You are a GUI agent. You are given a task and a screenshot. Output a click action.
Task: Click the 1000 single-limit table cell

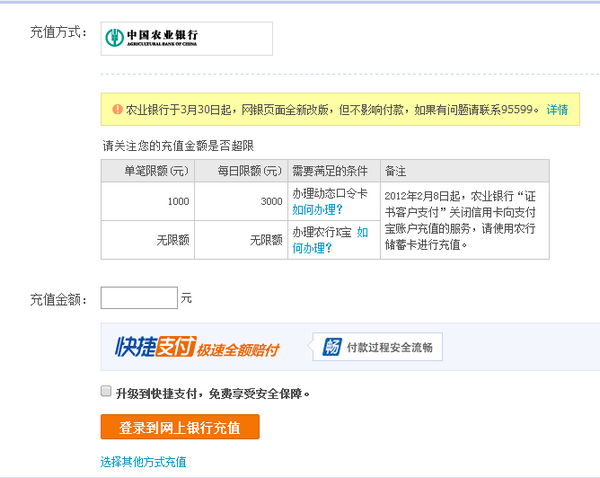tap(178, 202)
